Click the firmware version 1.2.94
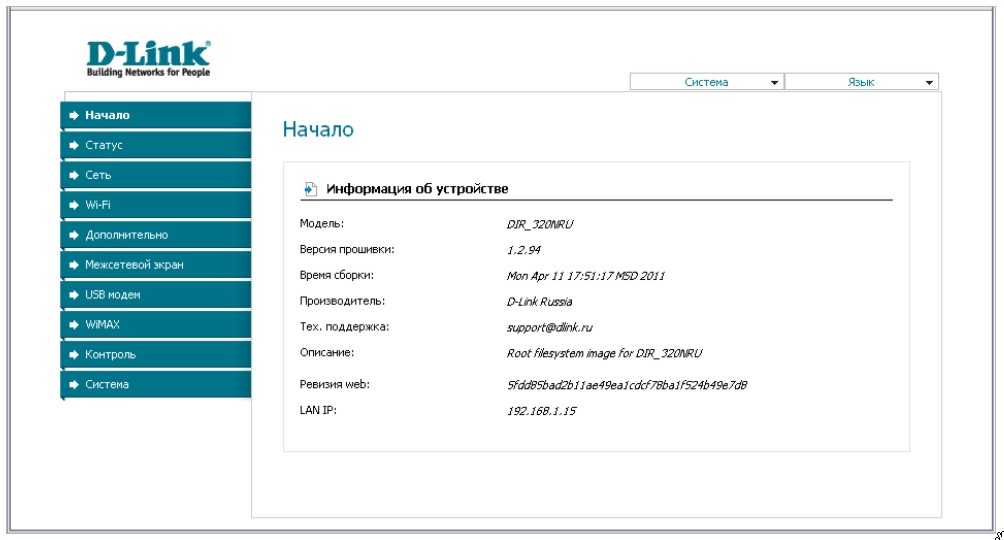Viewport: 1004px width, 540px height. pyautogui.click(x=524, y=250)
